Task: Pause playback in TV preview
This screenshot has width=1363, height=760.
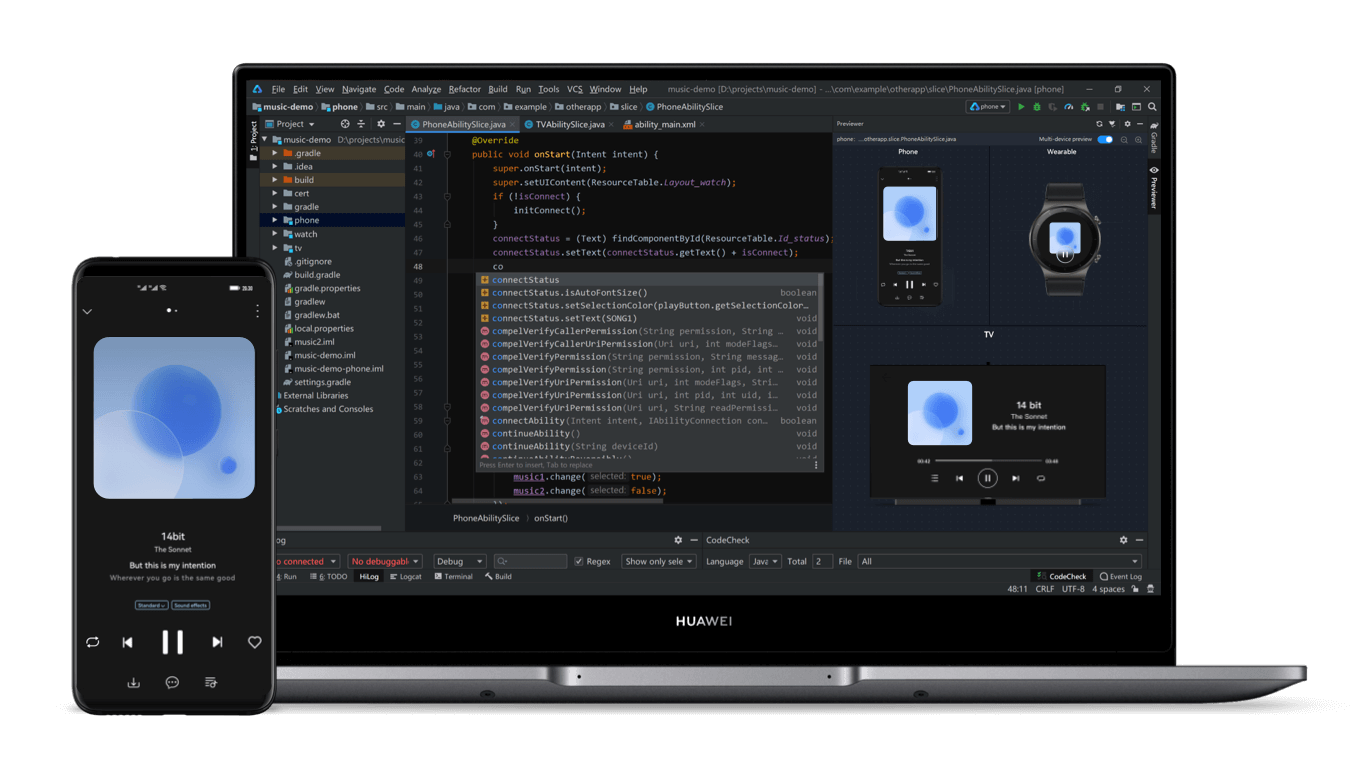Action: point(987,478)
